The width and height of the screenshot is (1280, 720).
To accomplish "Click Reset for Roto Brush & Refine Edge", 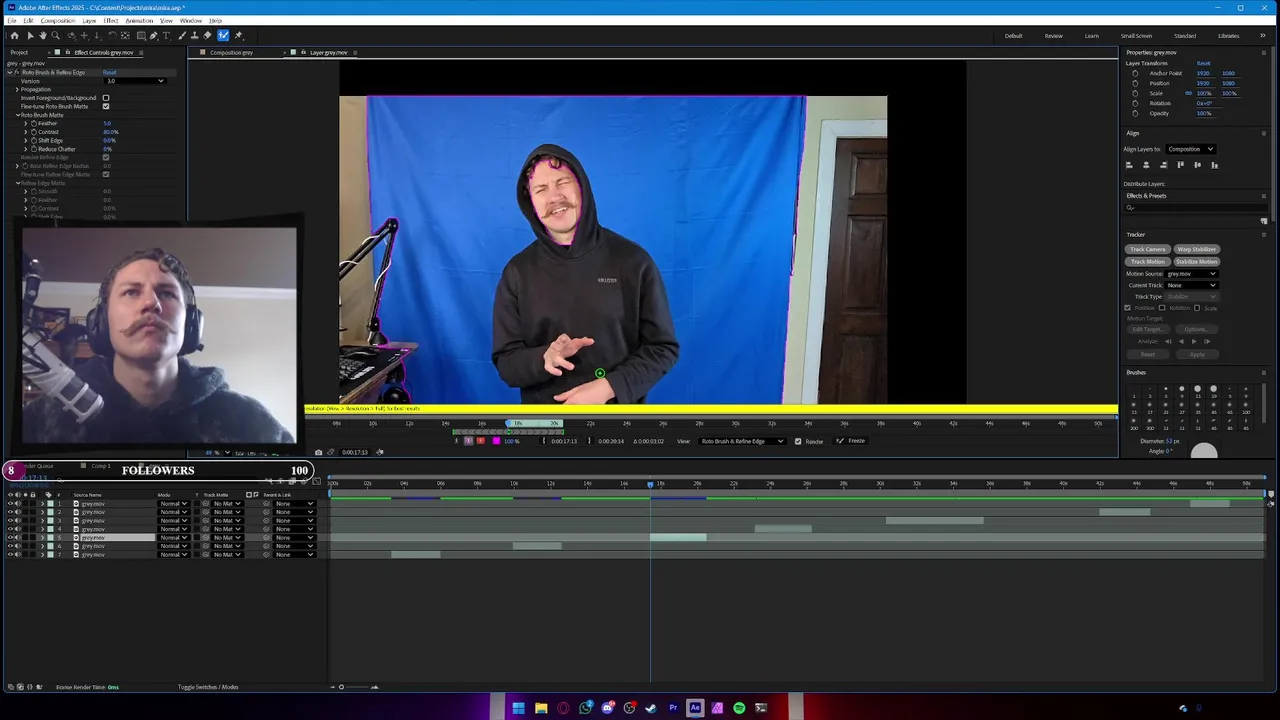I will point(109,72).
